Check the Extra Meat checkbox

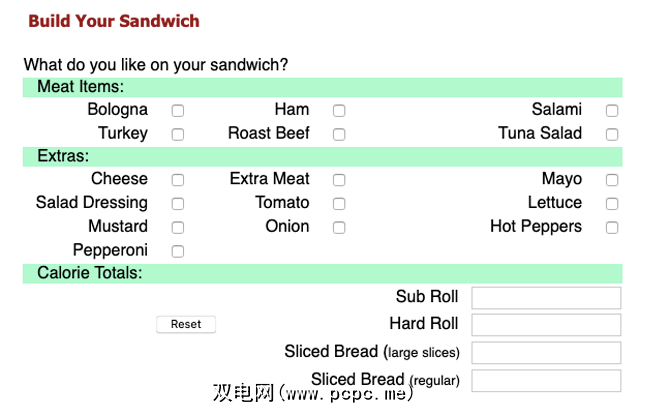(x=339, y=181)
